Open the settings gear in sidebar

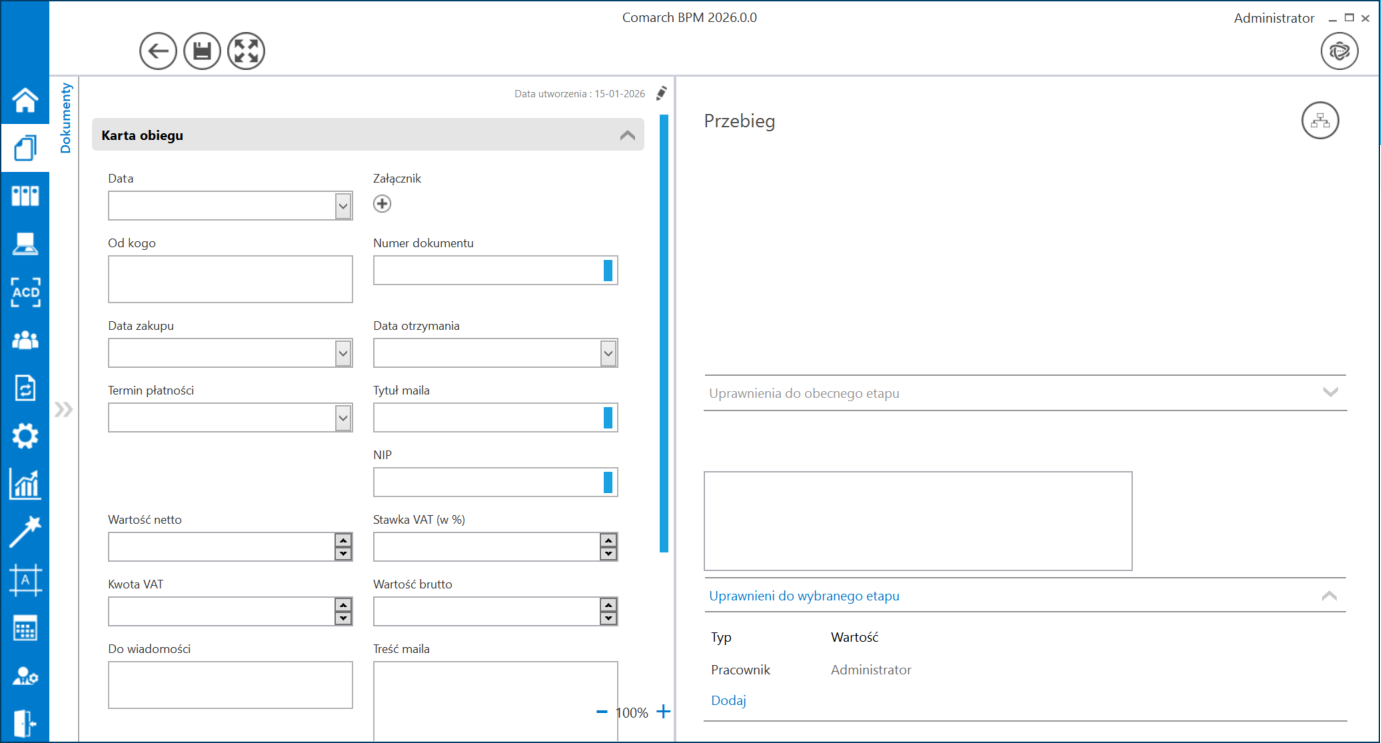point(25,436)
